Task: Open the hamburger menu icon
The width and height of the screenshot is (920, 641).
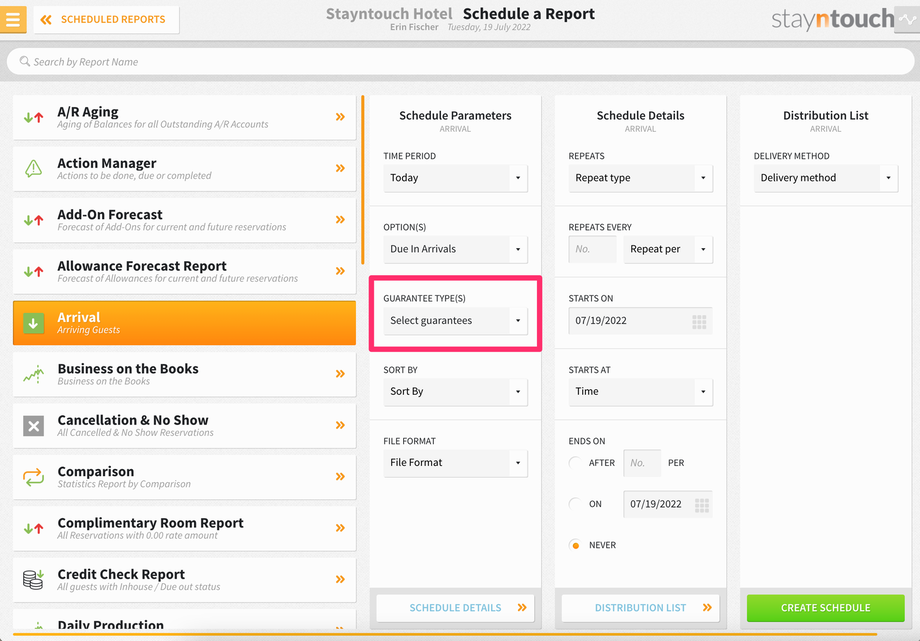Action: tap(13, 19)
